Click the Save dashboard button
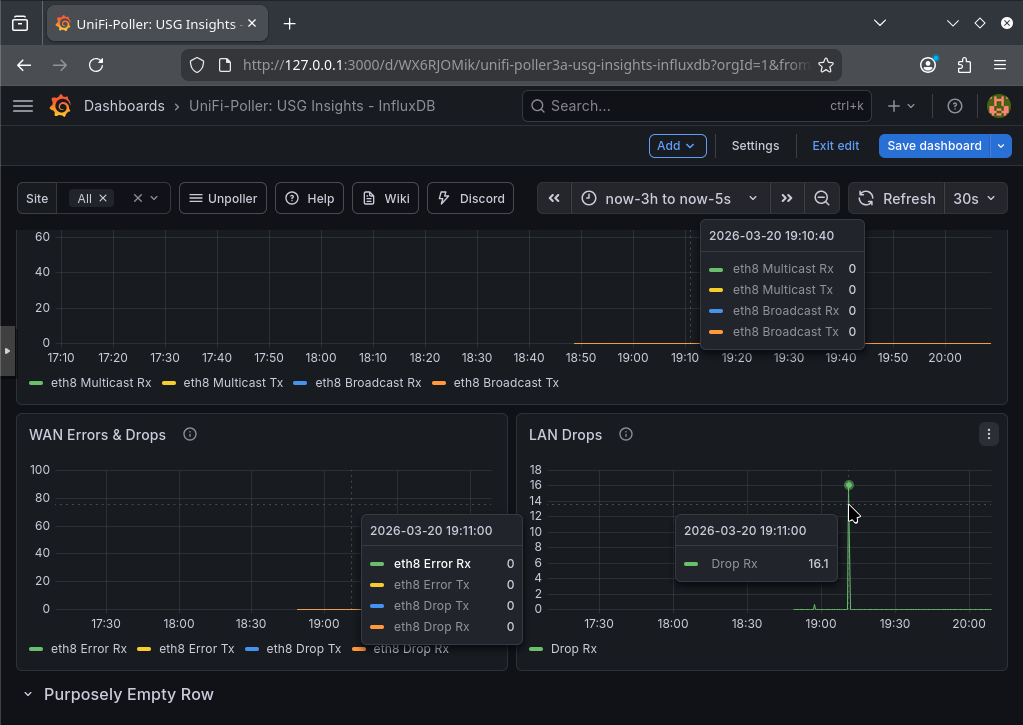Viewport: 1023px width, 725px height. [935, 144]
